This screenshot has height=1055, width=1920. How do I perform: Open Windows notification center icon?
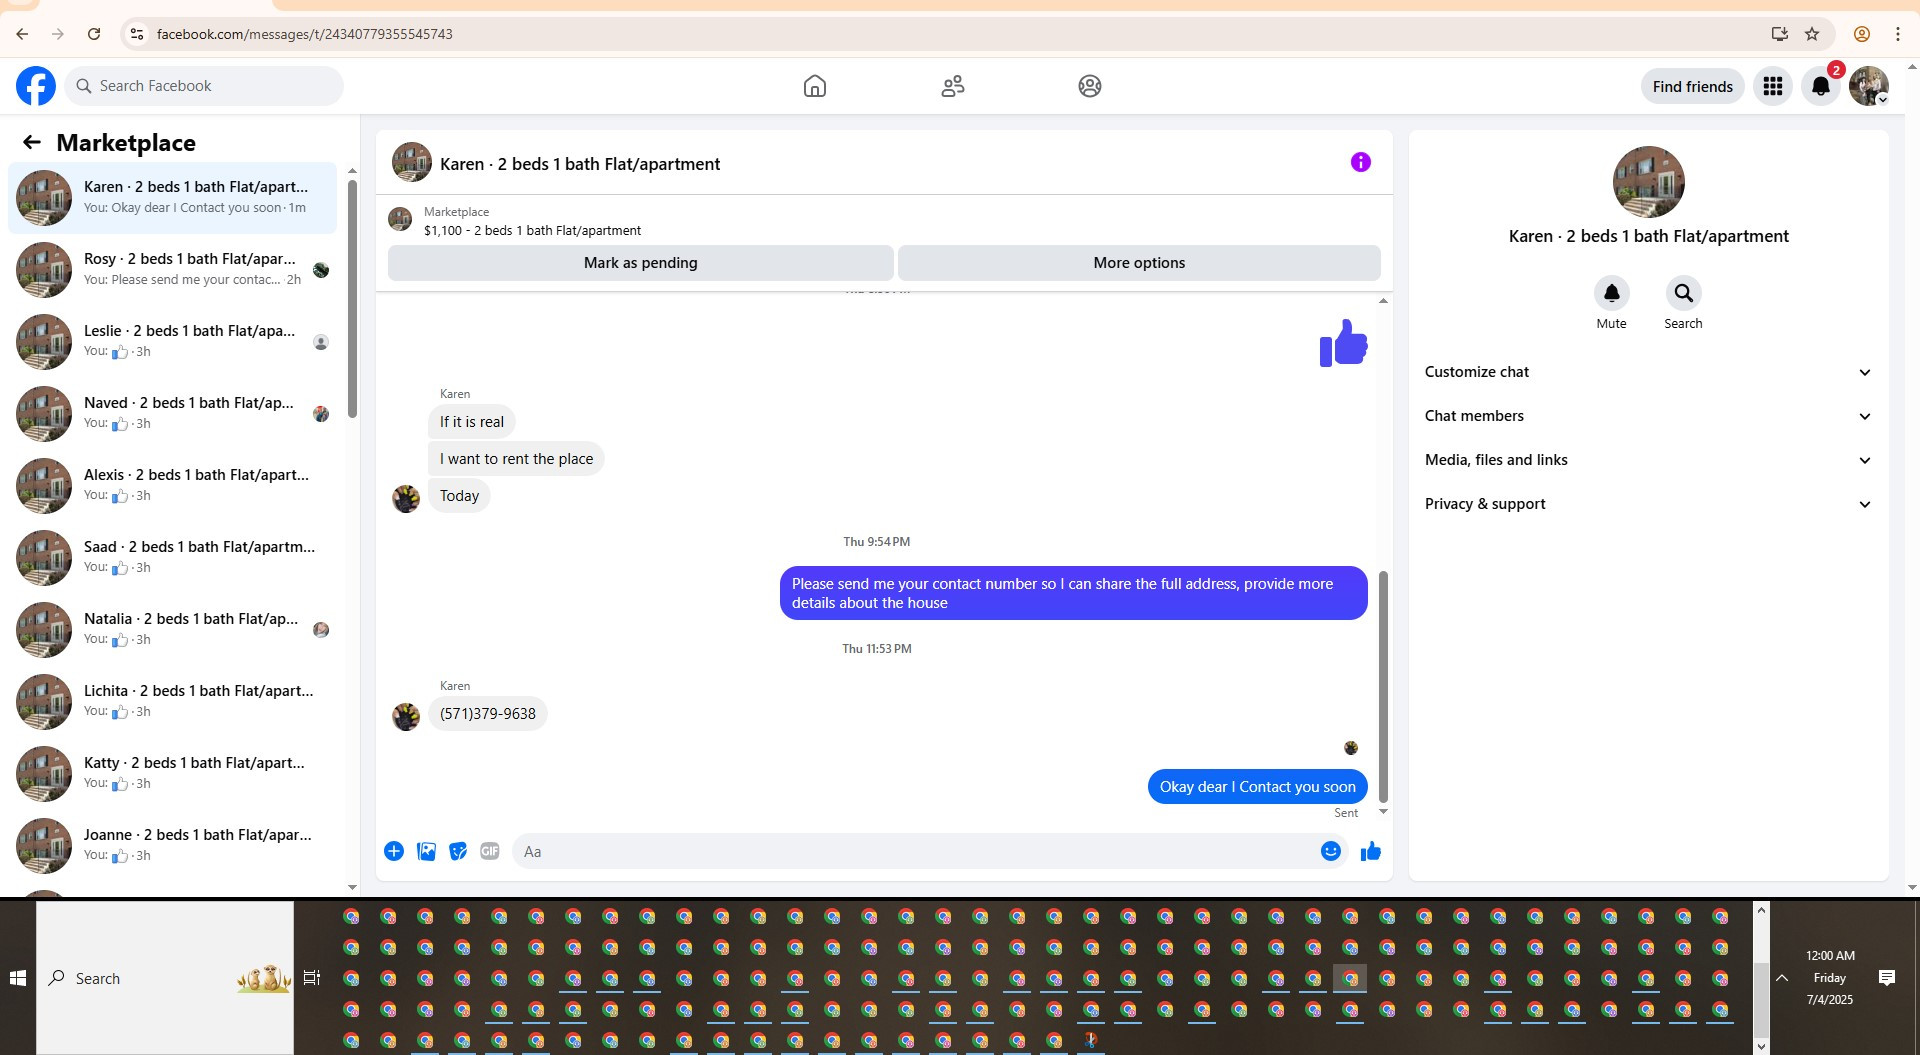pyautogui.click(x=1887, y=978)
